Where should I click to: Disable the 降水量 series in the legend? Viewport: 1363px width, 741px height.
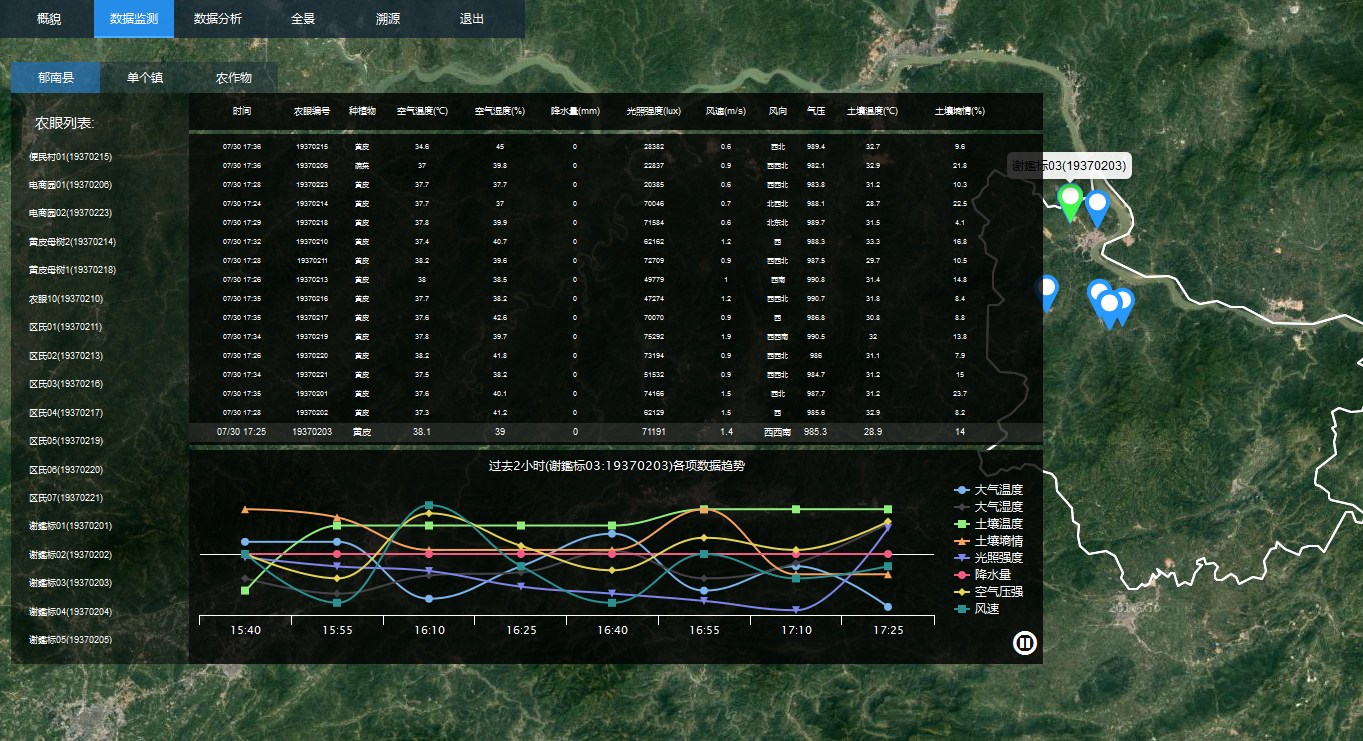[x=992, y=575]
